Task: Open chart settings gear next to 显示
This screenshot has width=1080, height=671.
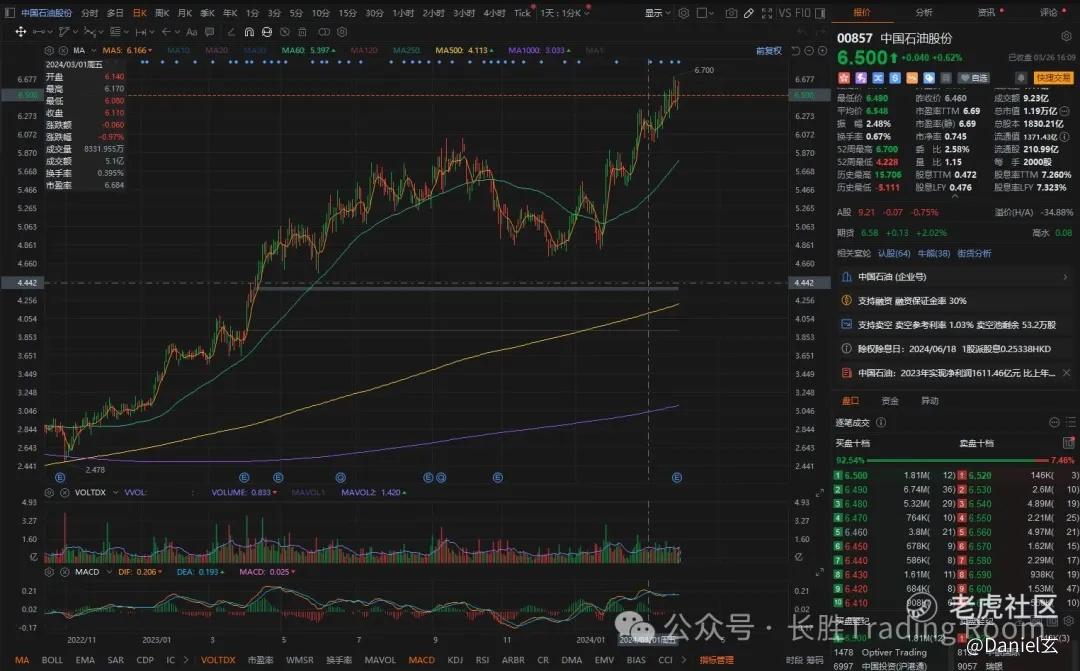Action: tap(683, 13)
